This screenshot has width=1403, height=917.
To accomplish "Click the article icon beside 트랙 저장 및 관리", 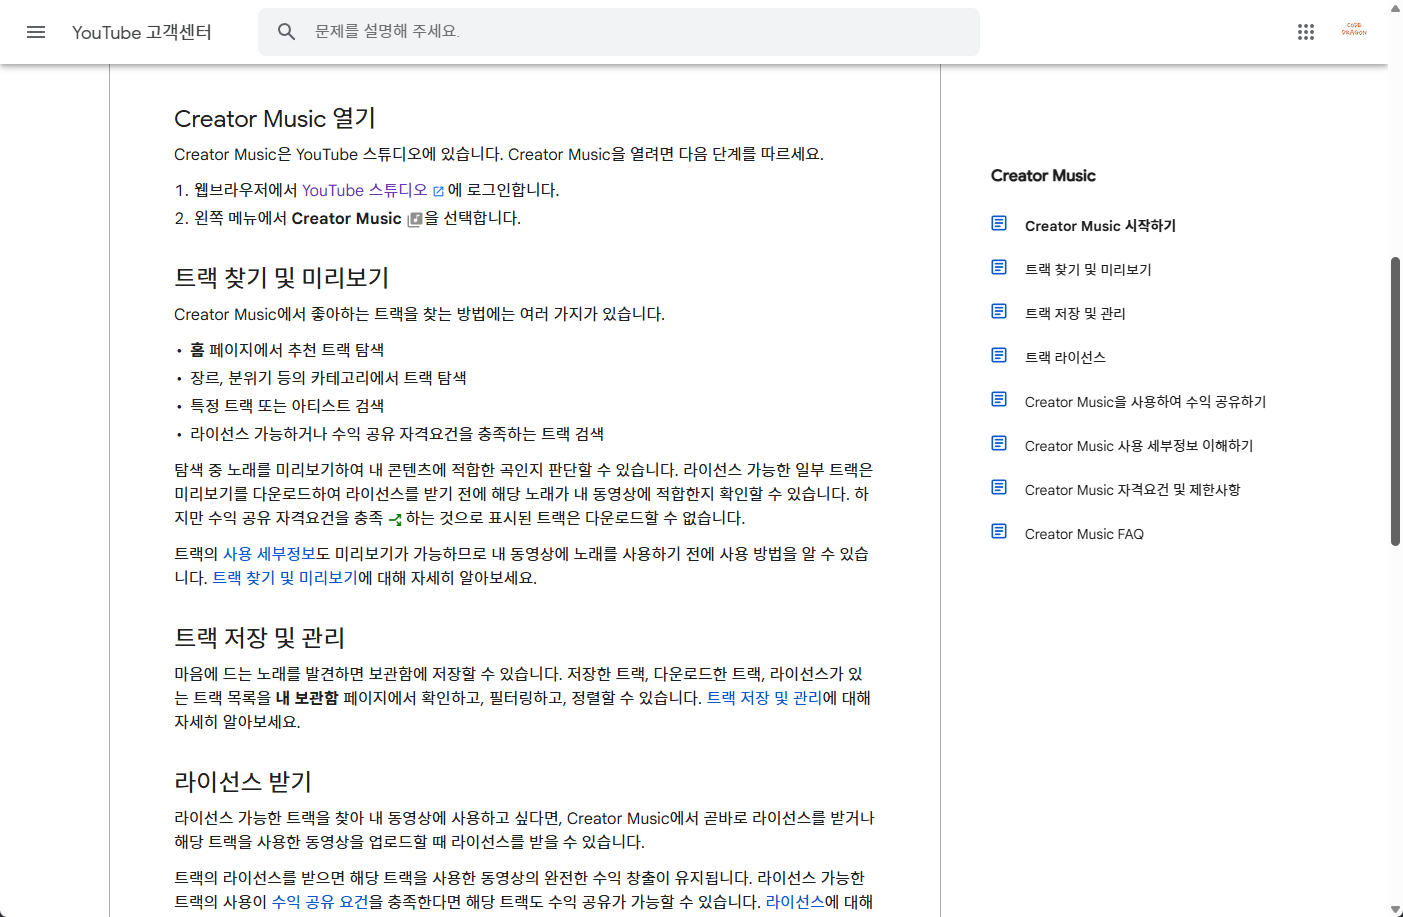I will pyautogui.click(x=999, y=312).
